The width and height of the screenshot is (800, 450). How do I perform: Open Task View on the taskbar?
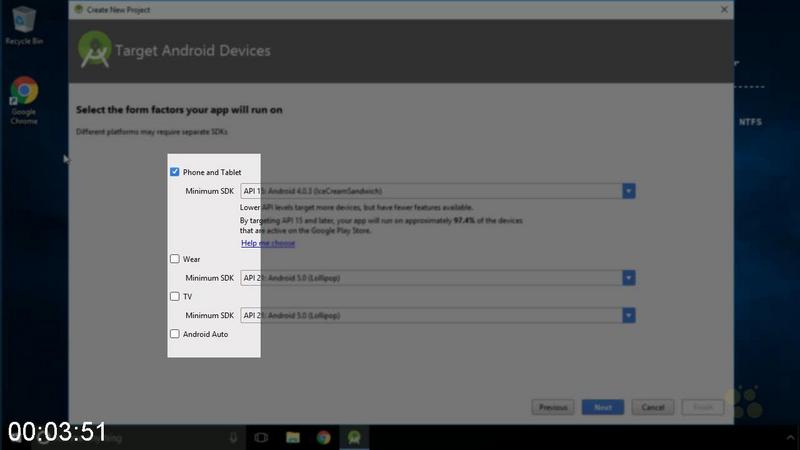[x=261, y=437]
